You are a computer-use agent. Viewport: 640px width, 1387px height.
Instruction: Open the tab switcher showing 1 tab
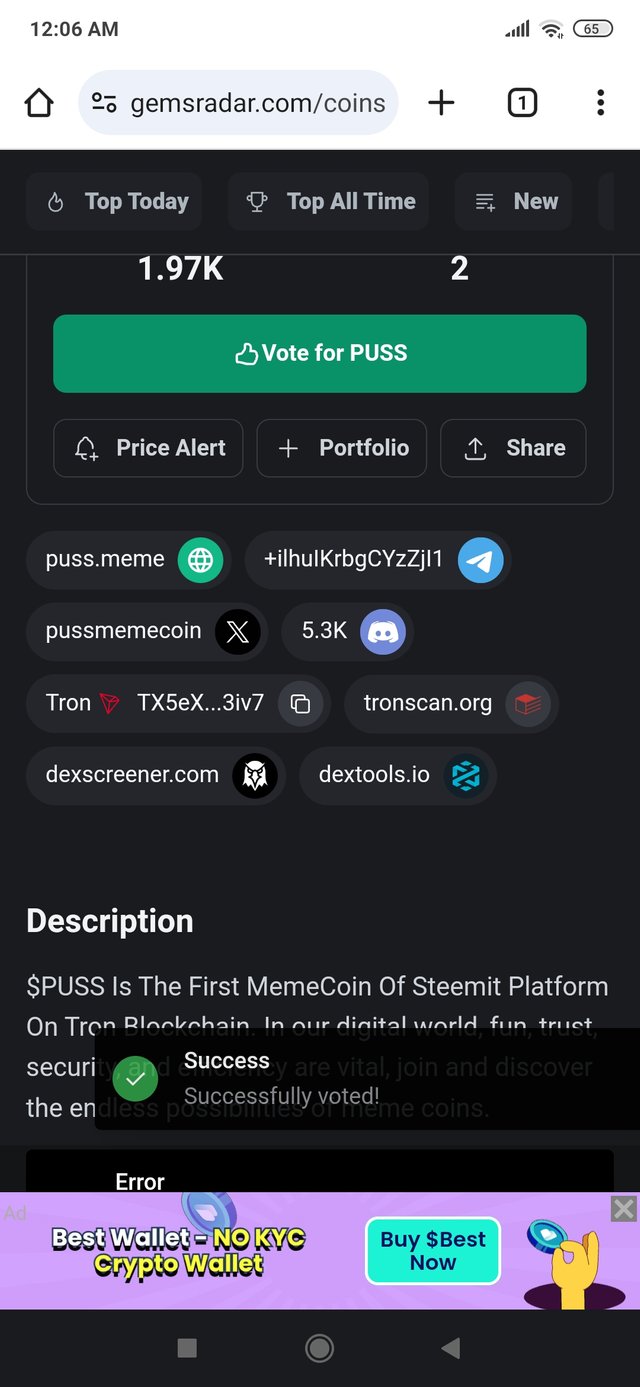(522, 102)
